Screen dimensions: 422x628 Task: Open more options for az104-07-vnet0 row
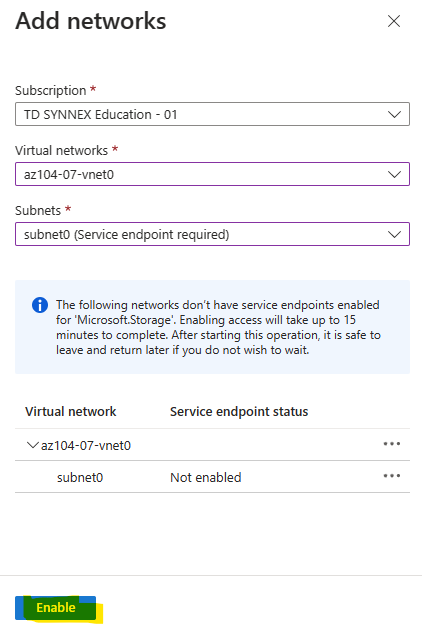coord(392,444)
